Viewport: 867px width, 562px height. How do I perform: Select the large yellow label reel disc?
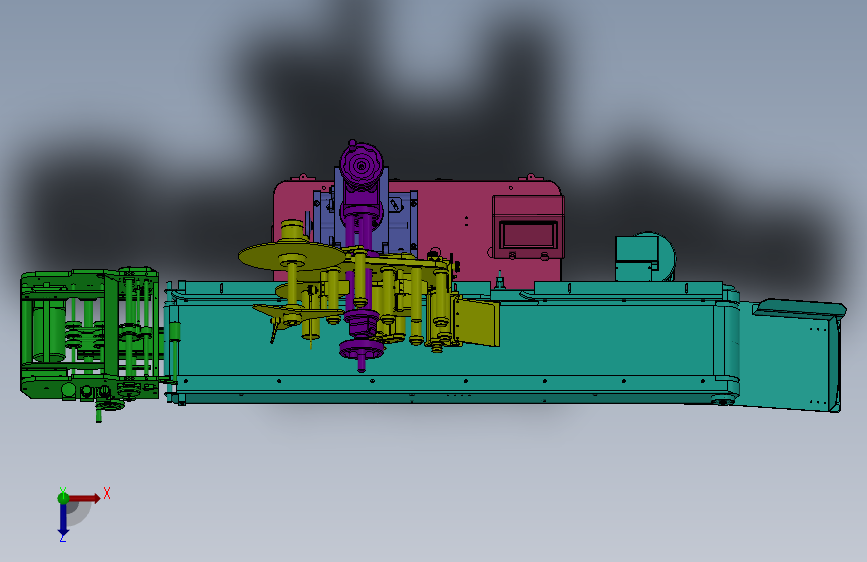click(x=291, y=256)
